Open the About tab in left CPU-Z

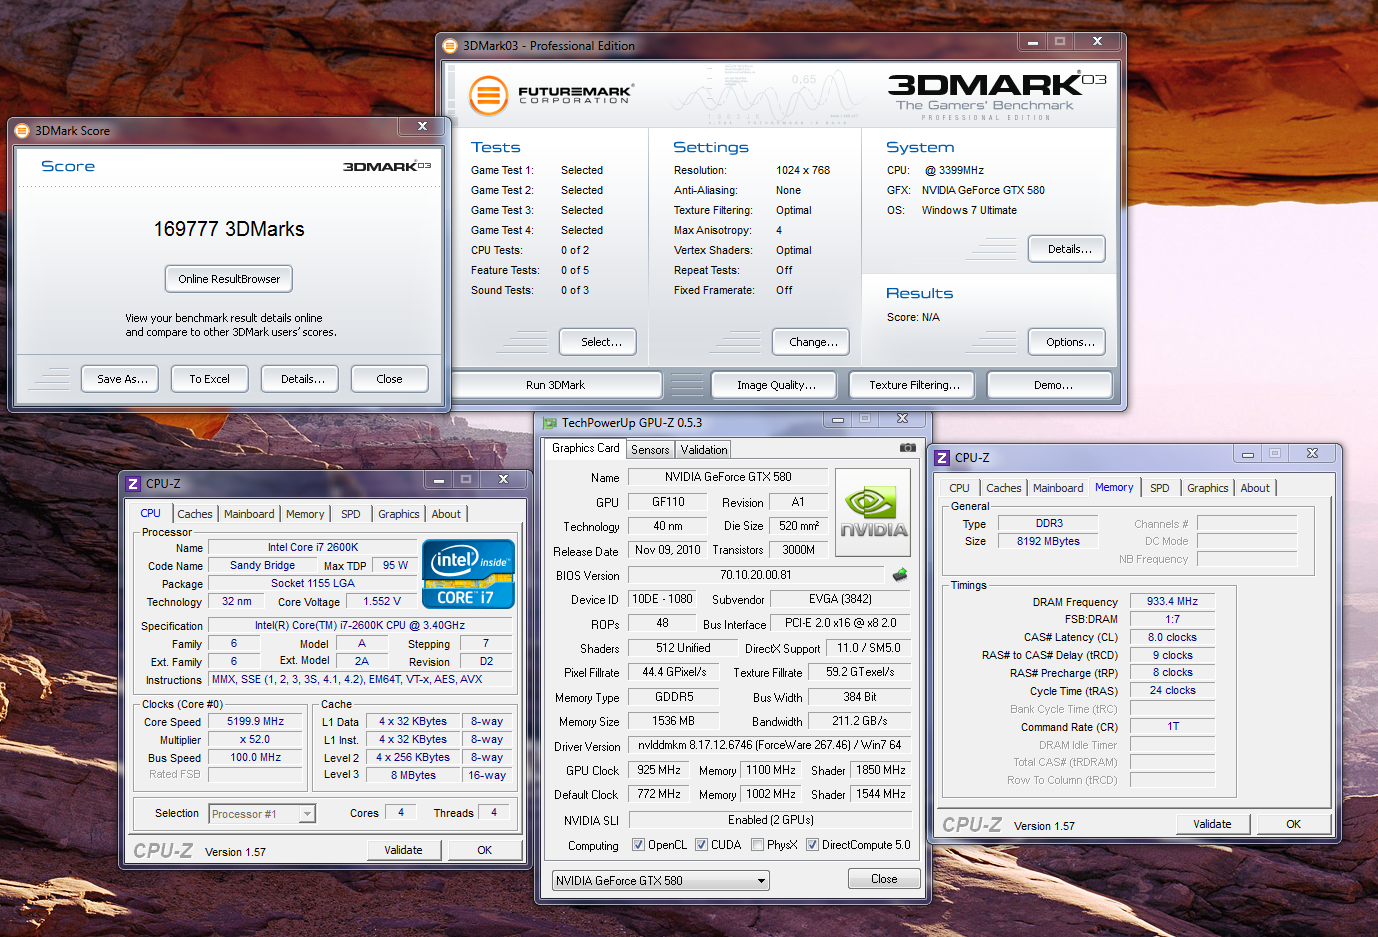tap(446, 514)
